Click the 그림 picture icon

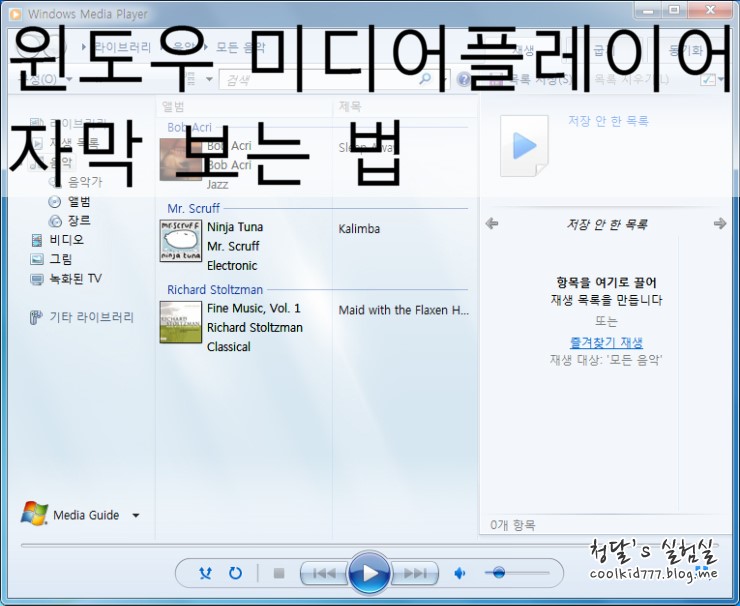(x=36, y=259)
